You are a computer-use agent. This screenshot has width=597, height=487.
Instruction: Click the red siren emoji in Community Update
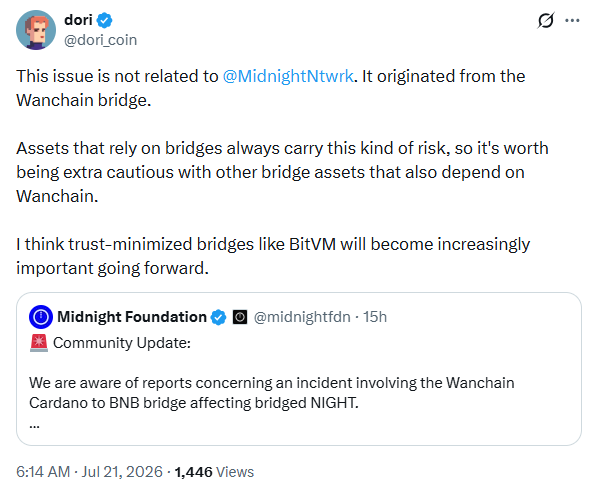(39, 343)
